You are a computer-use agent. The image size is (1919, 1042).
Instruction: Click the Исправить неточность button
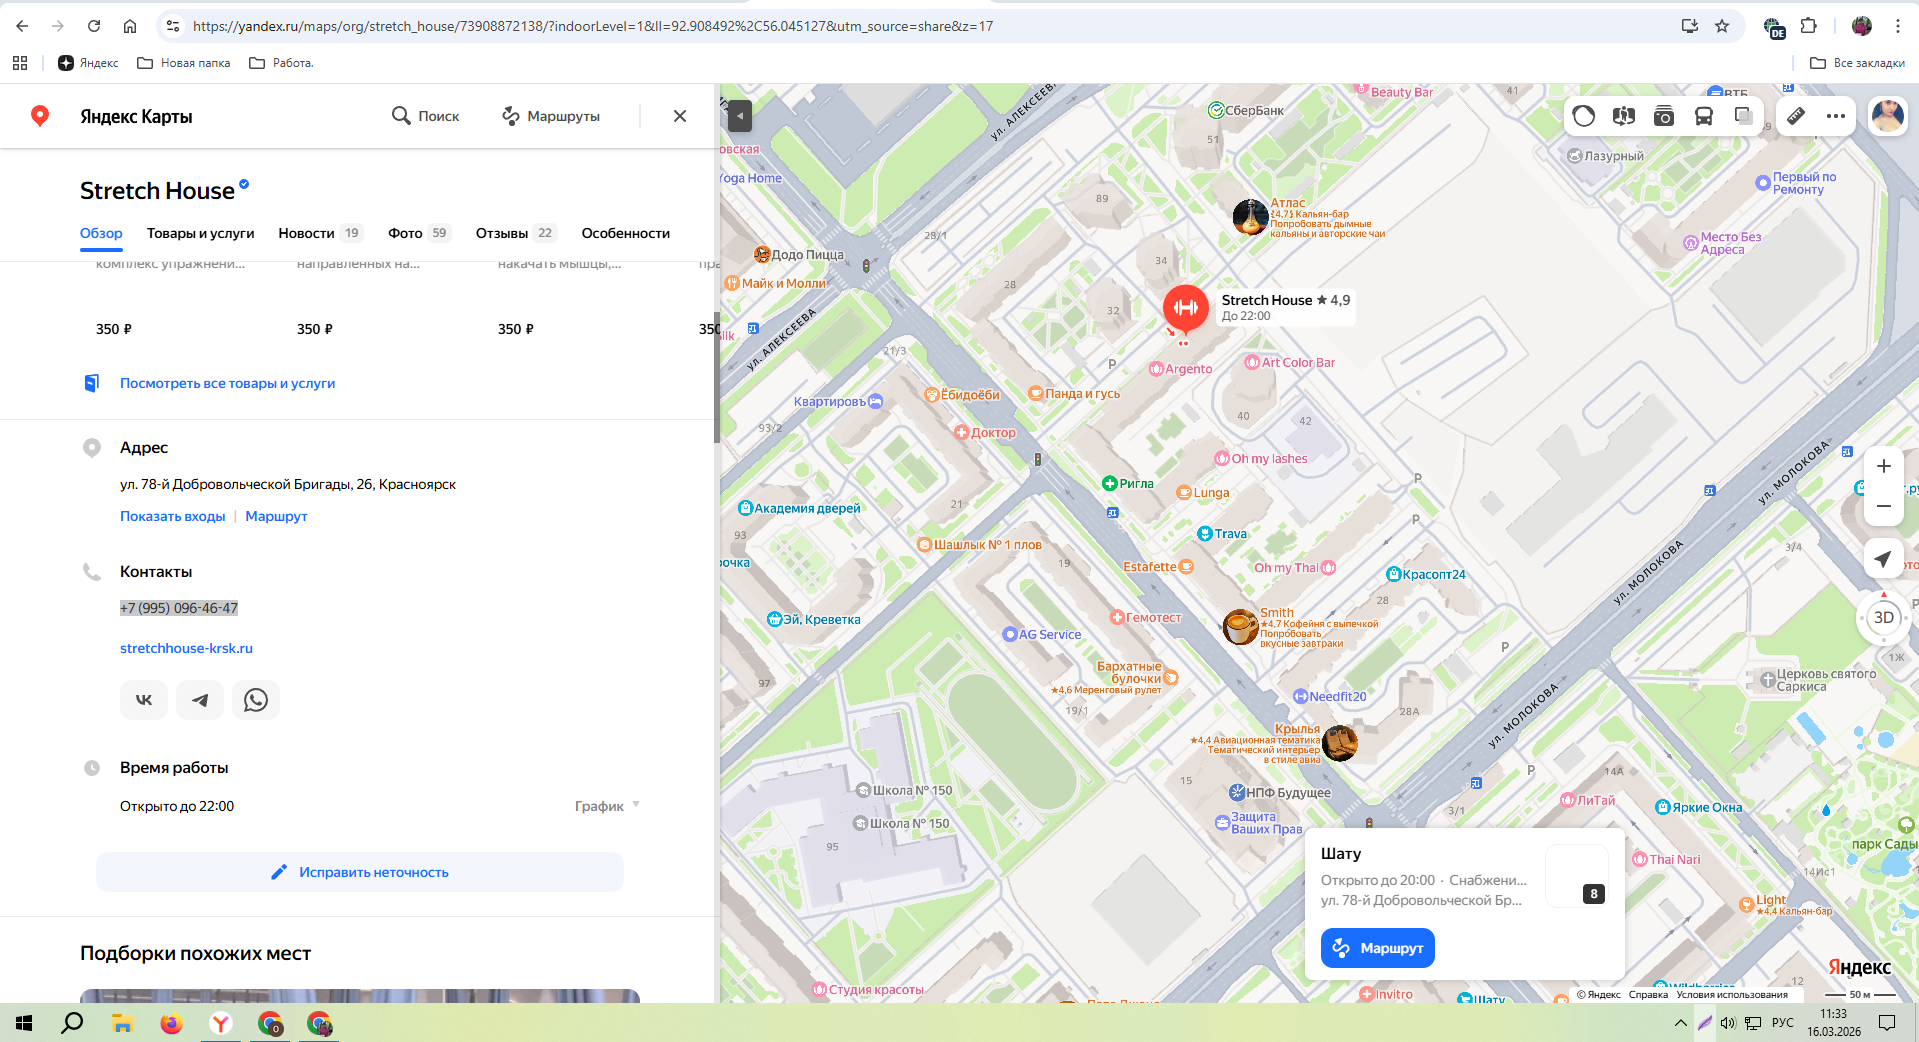(x=360, y=872)
